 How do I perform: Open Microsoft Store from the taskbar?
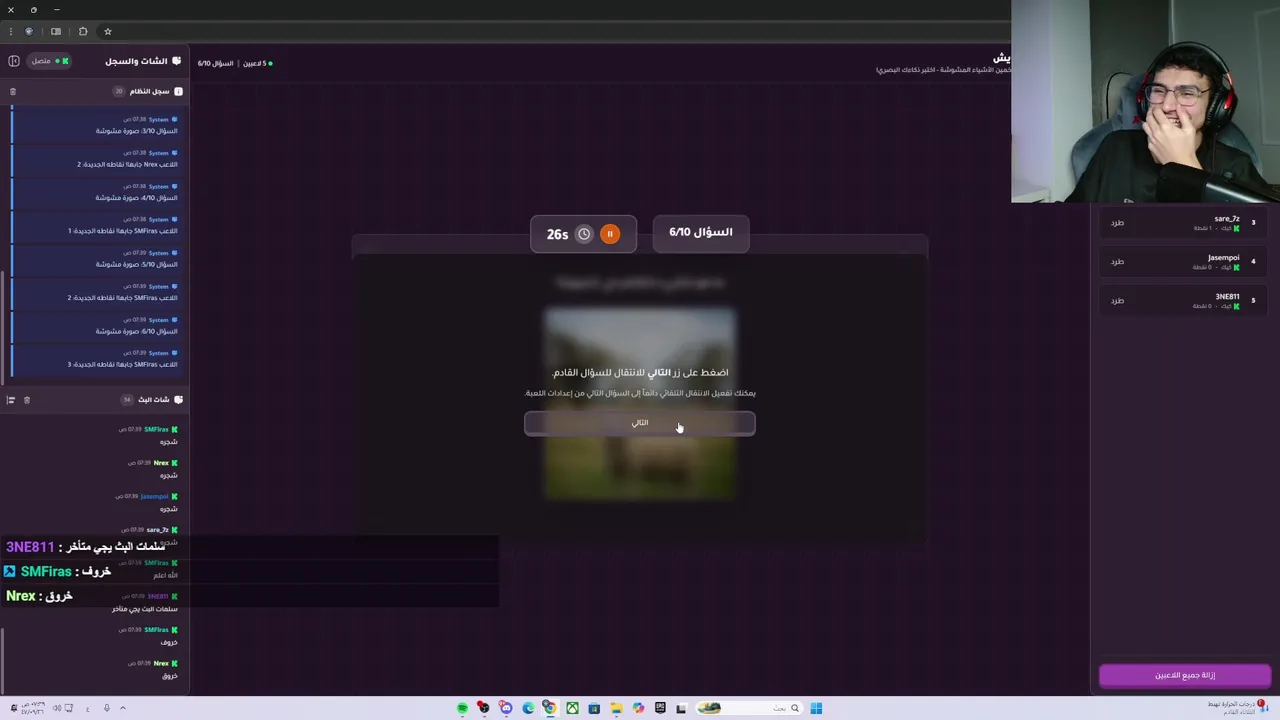(x=594, y=708)
